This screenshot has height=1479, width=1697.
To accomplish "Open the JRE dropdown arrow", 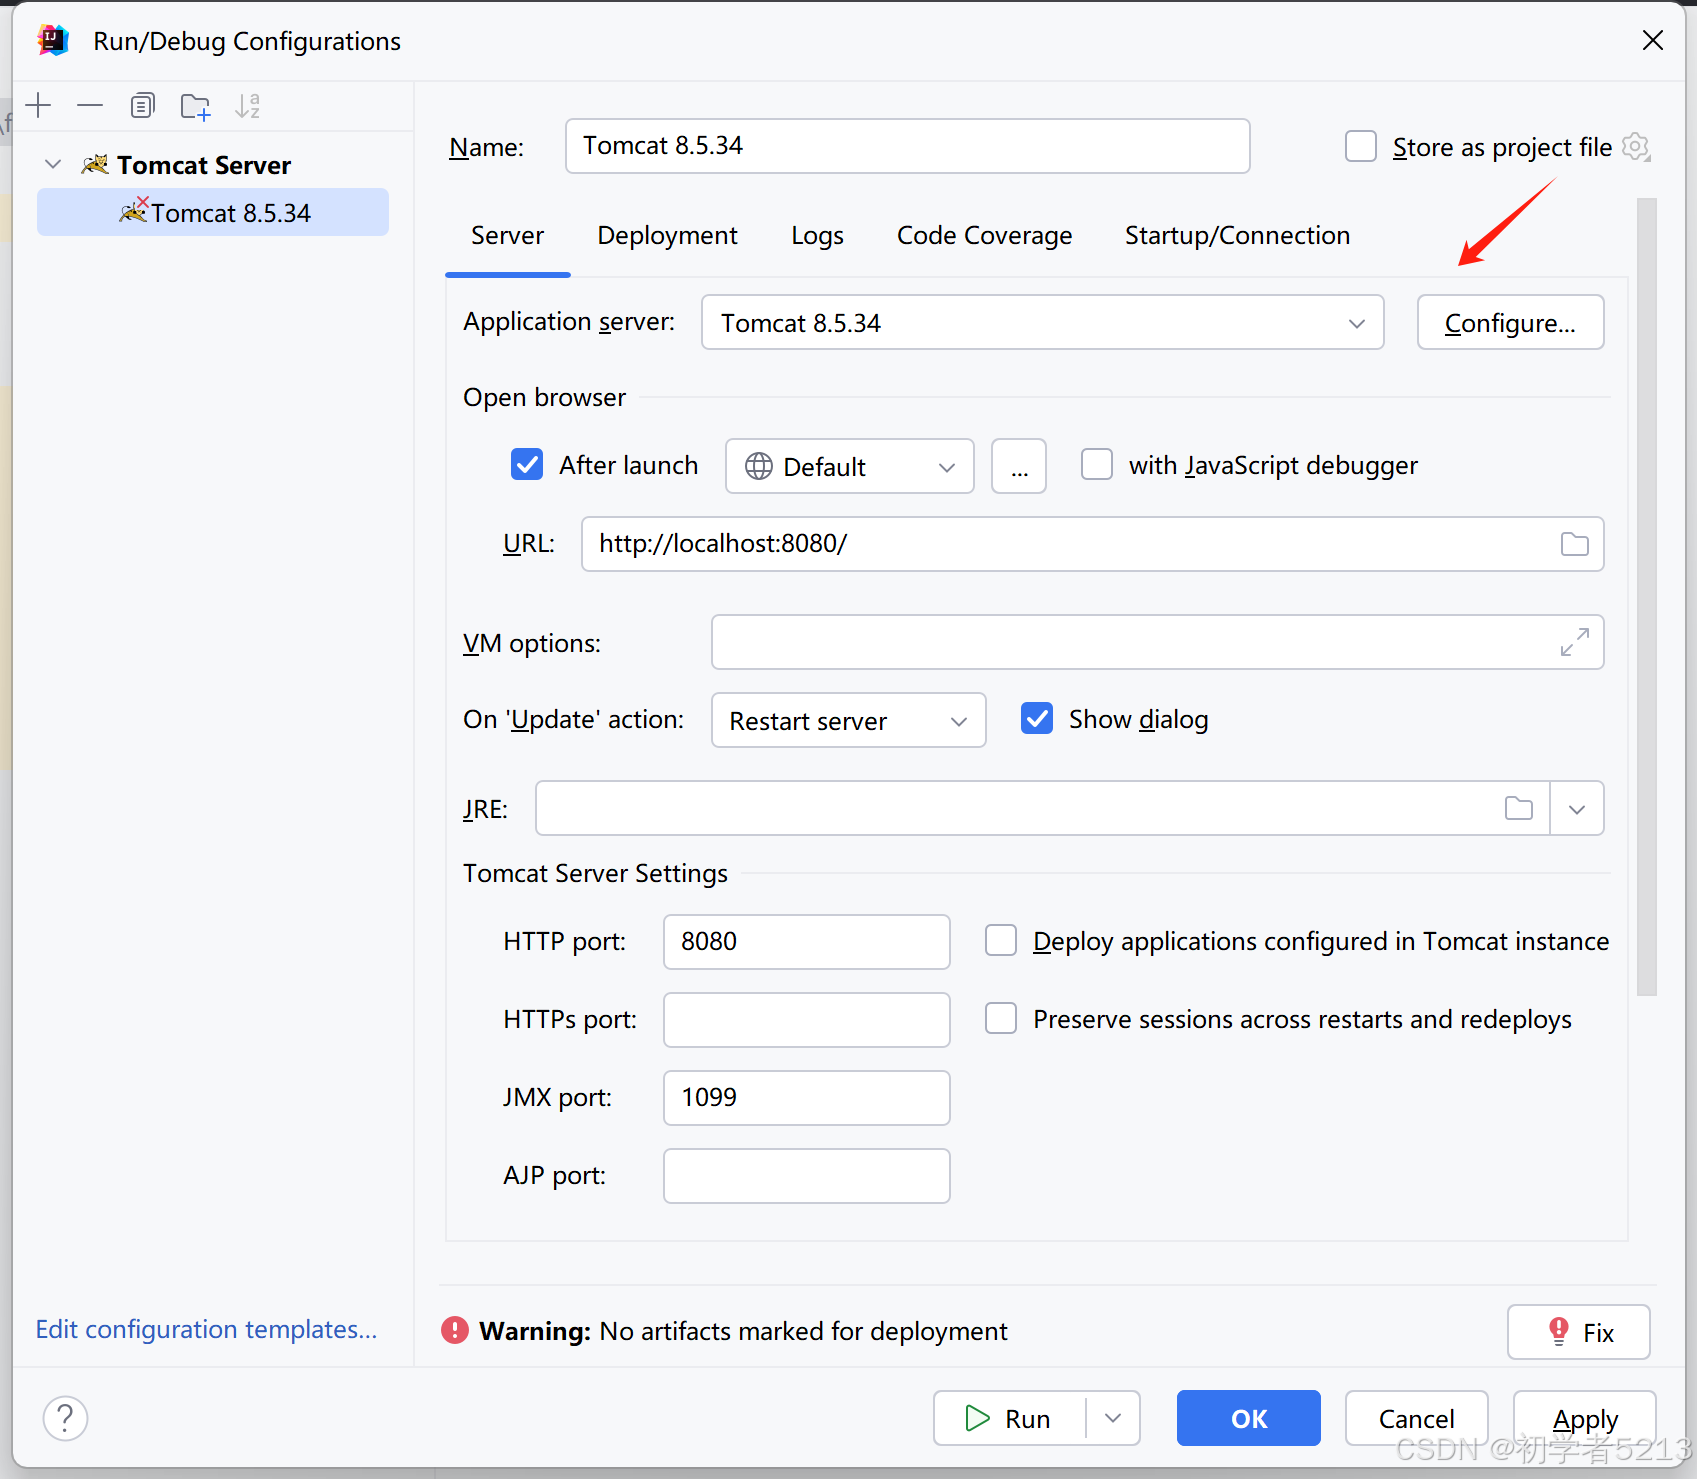I will pyautogui.click(x=1577, y=808).
